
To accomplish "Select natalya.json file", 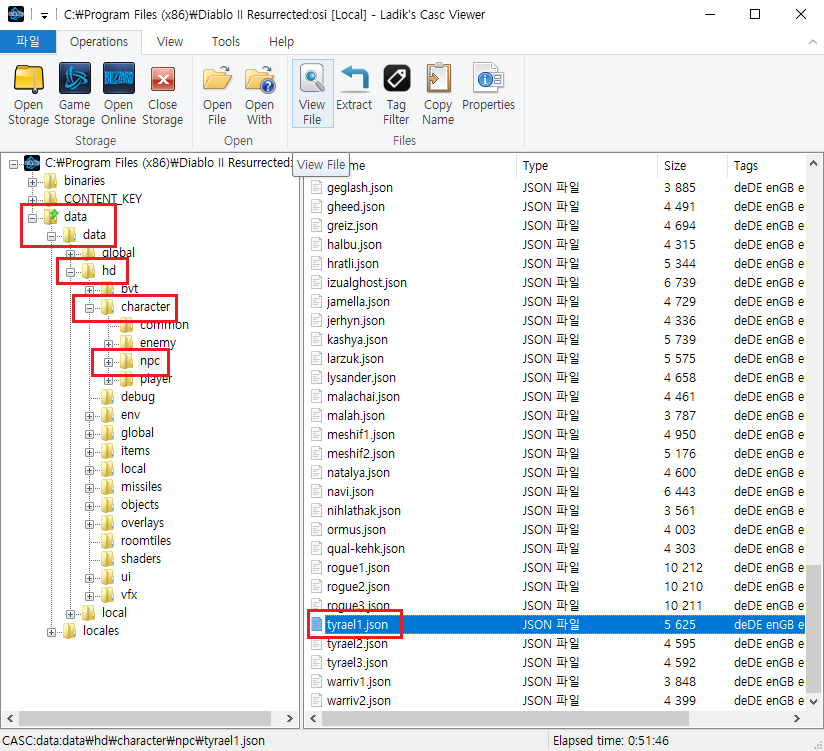I will pos(358,472).
